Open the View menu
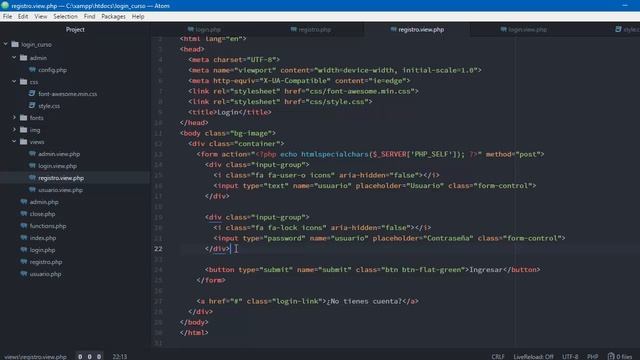Screen dimensions: 640x360 (40, 16)
